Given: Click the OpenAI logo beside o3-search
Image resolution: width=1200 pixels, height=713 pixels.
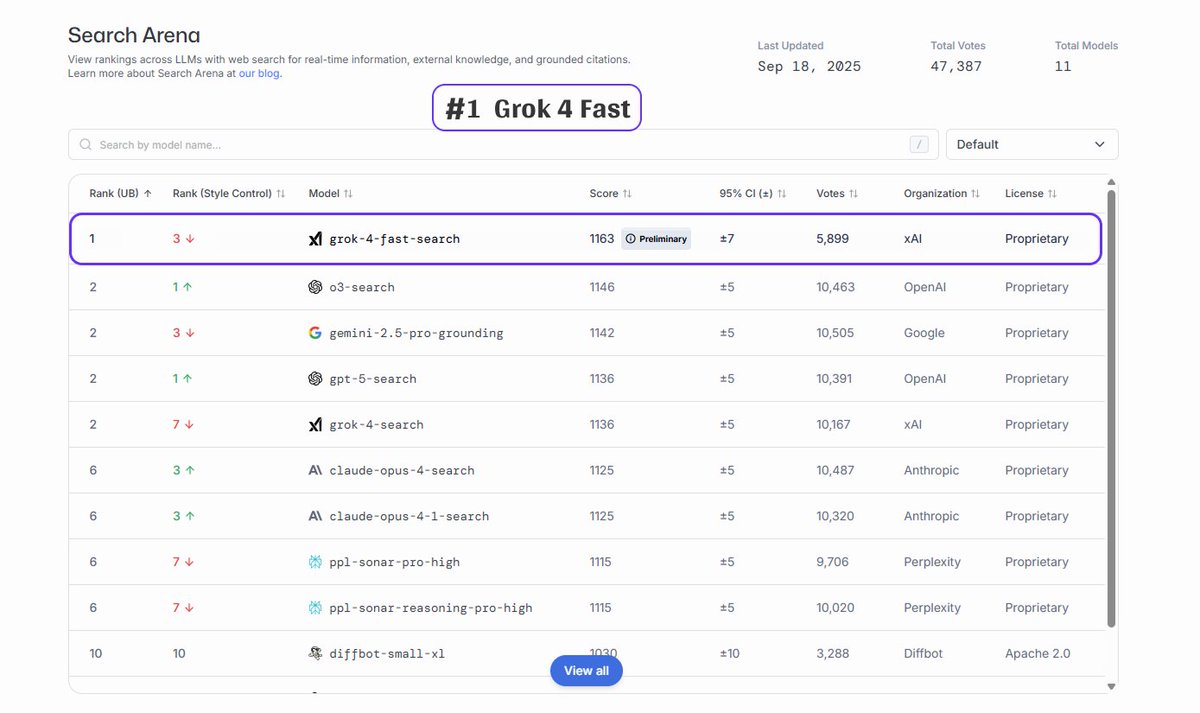Looking at the screenshot, I should tap(315, 287).
